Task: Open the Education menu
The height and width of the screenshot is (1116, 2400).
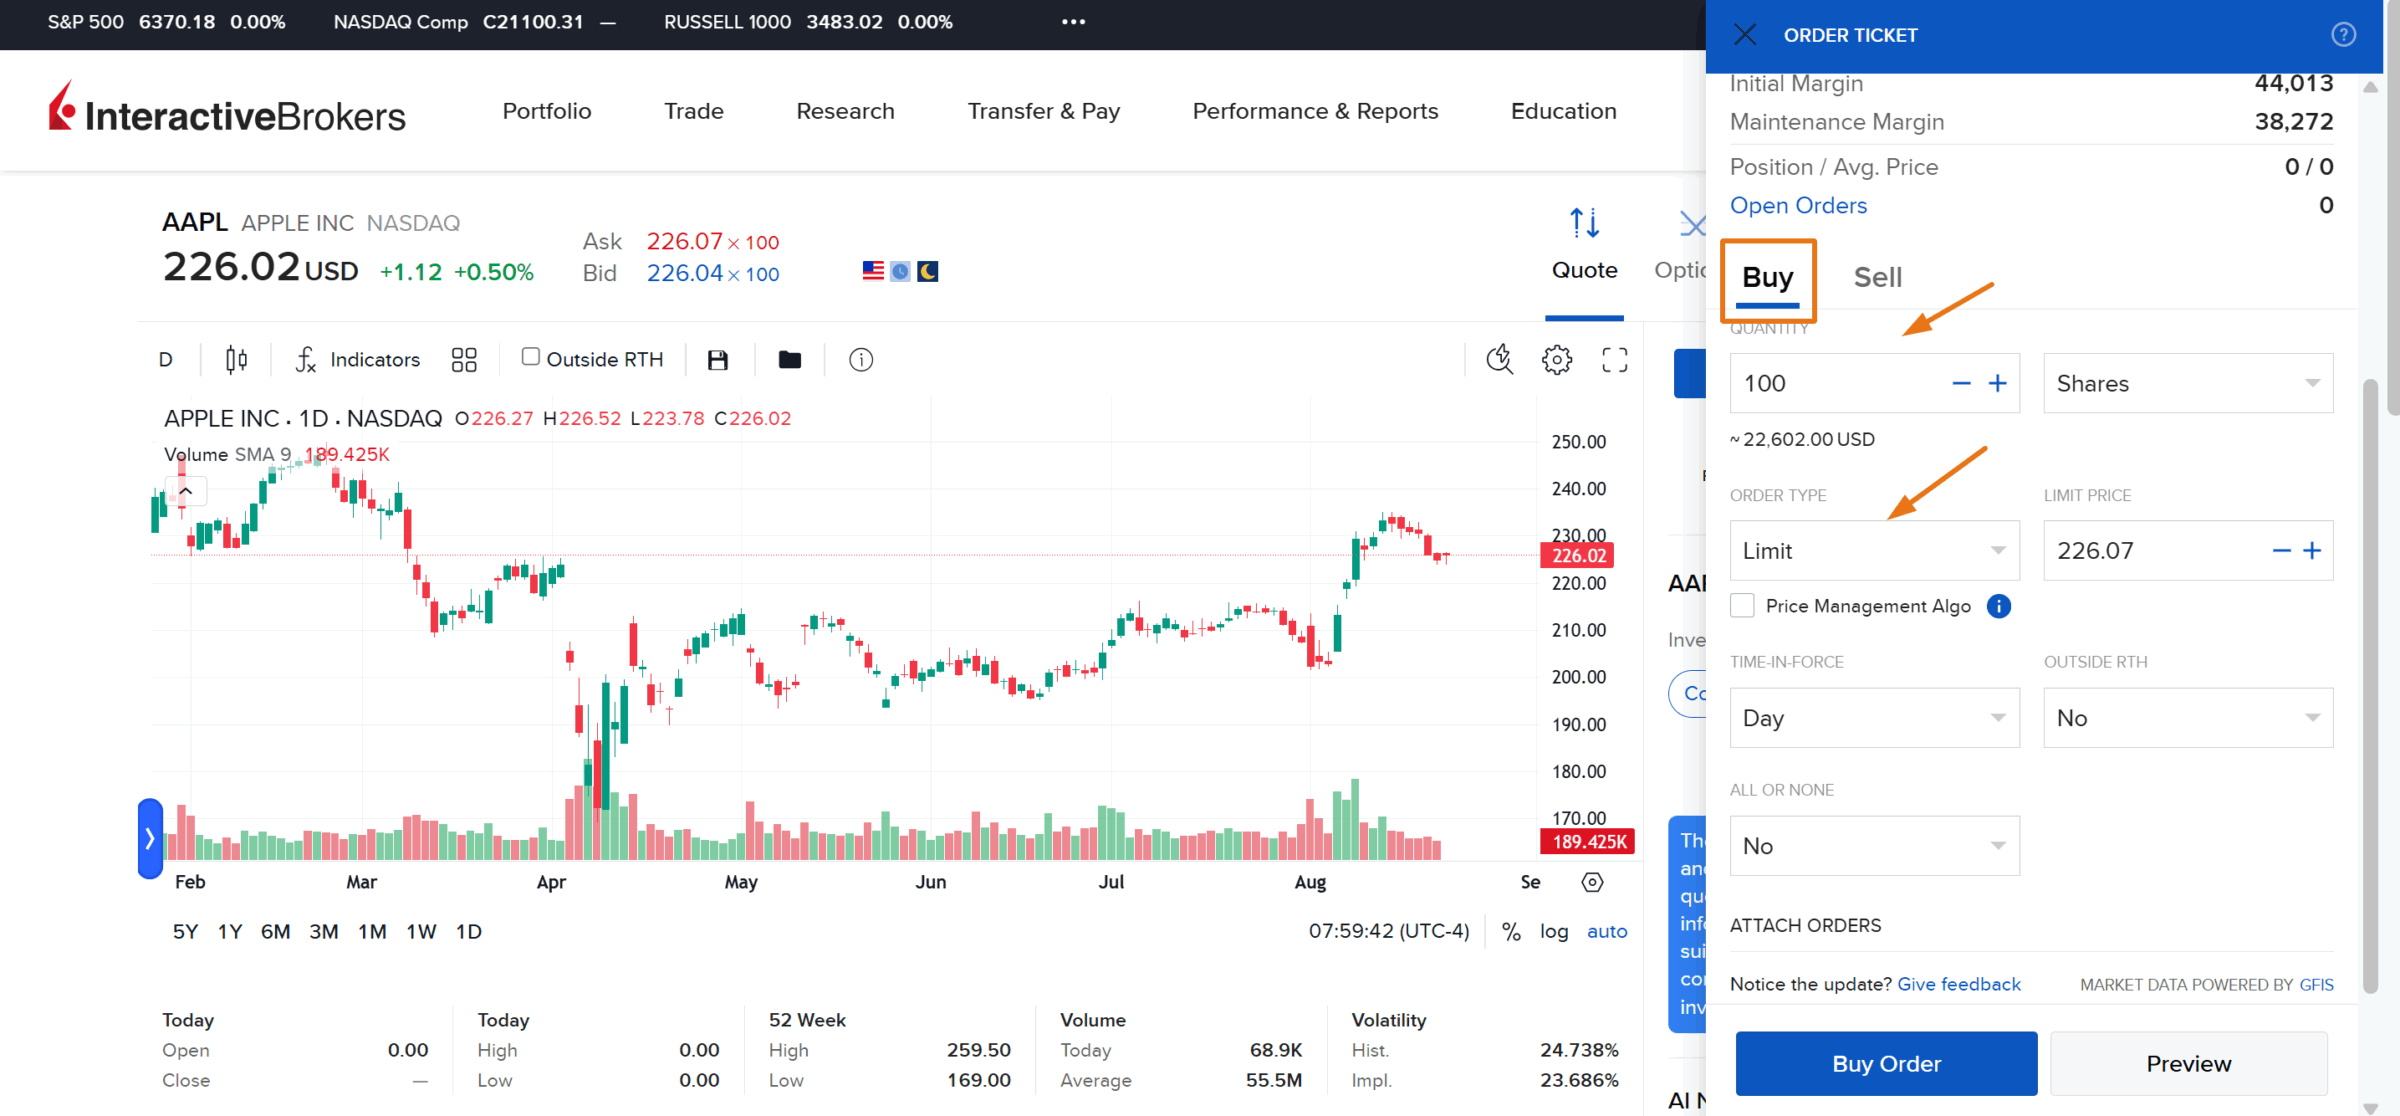Action: click(x=1563, y=111)
